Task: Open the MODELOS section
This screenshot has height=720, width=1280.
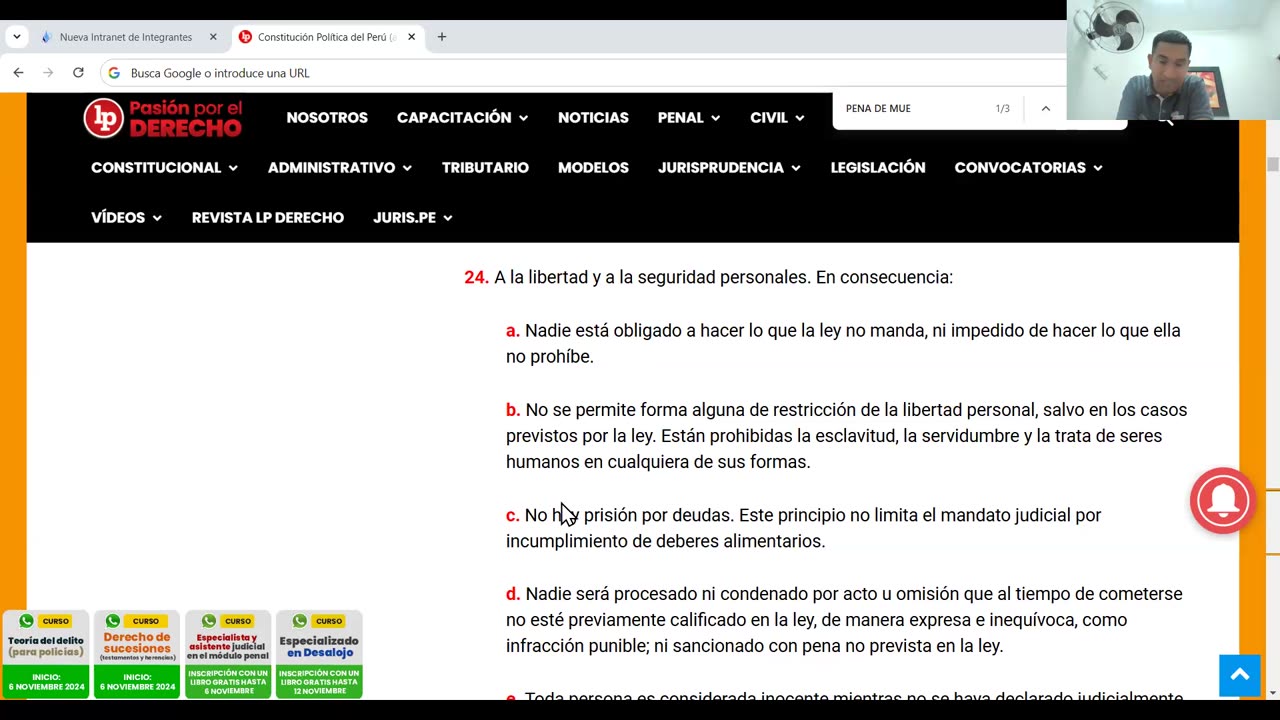Action: 593,168
